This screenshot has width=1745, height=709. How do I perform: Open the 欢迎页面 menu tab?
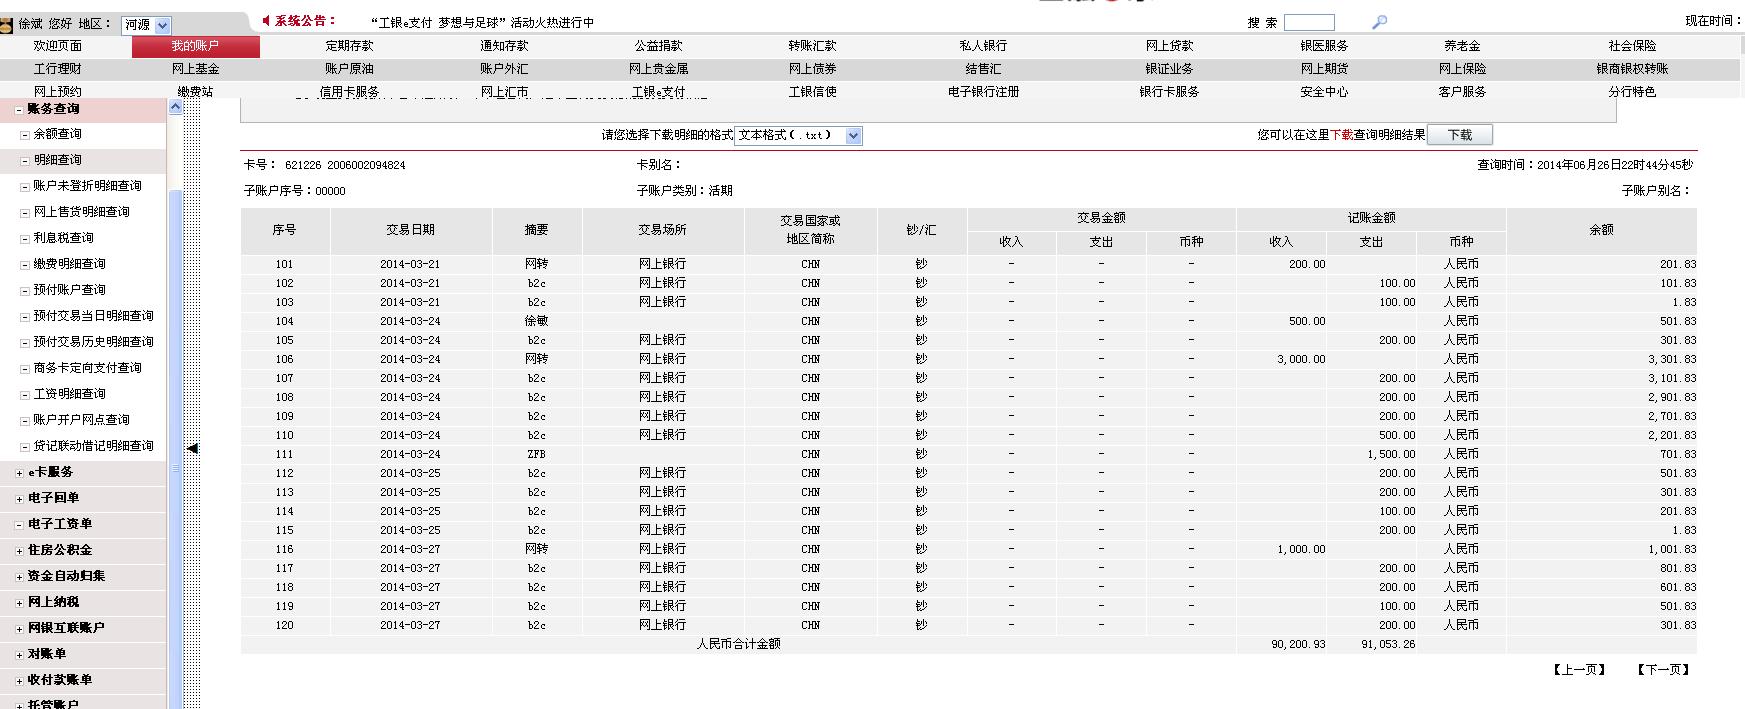(58, 46)
